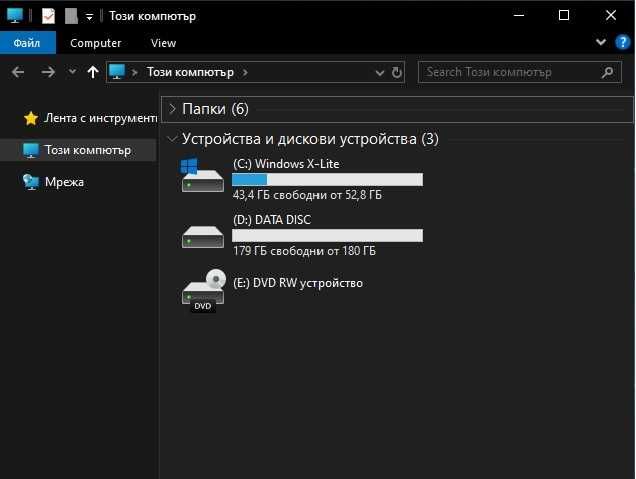Click the Устройства и дискови устройства (3) header
Viewport: 636px width, 479px height.
310,139
